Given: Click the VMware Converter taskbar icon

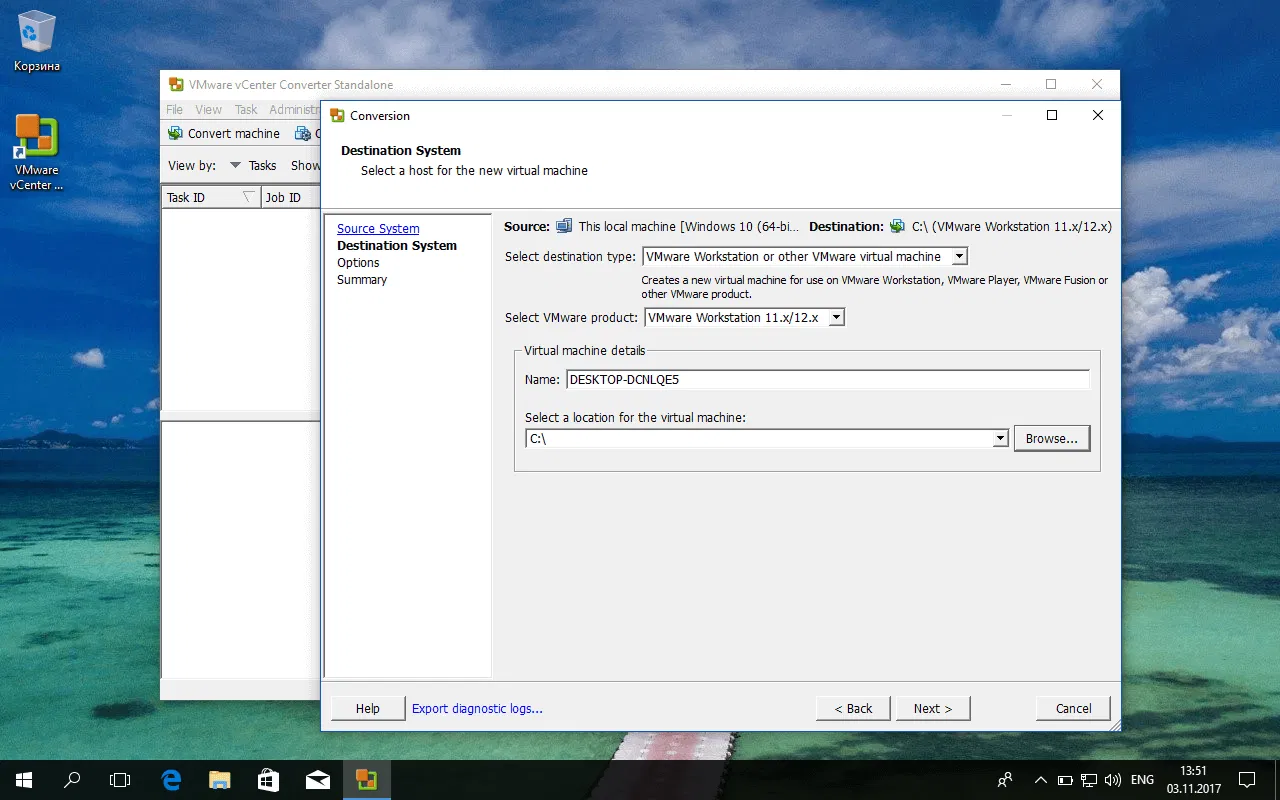Looking at the screenshot, I should [366, 779].
